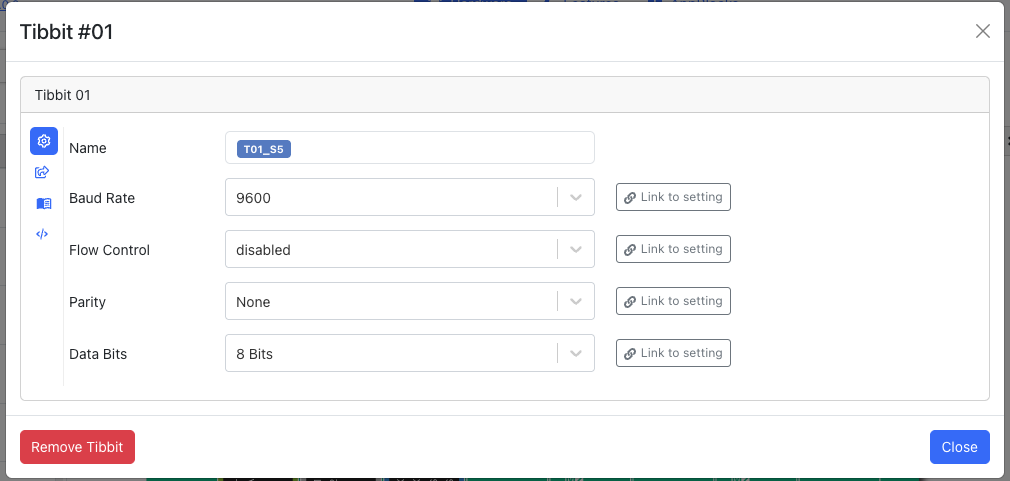Open the documentation book icon
Screen dimensions: 1010x481
[44, 203]
